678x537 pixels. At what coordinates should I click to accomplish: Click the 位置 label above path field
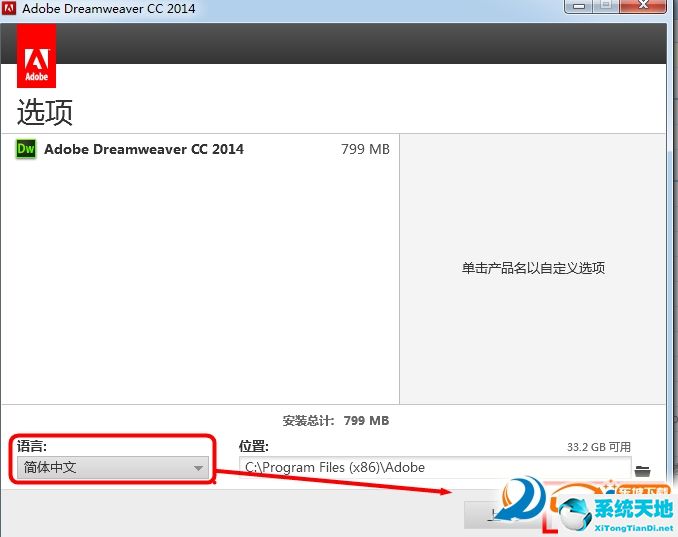[x=253, y=446]
